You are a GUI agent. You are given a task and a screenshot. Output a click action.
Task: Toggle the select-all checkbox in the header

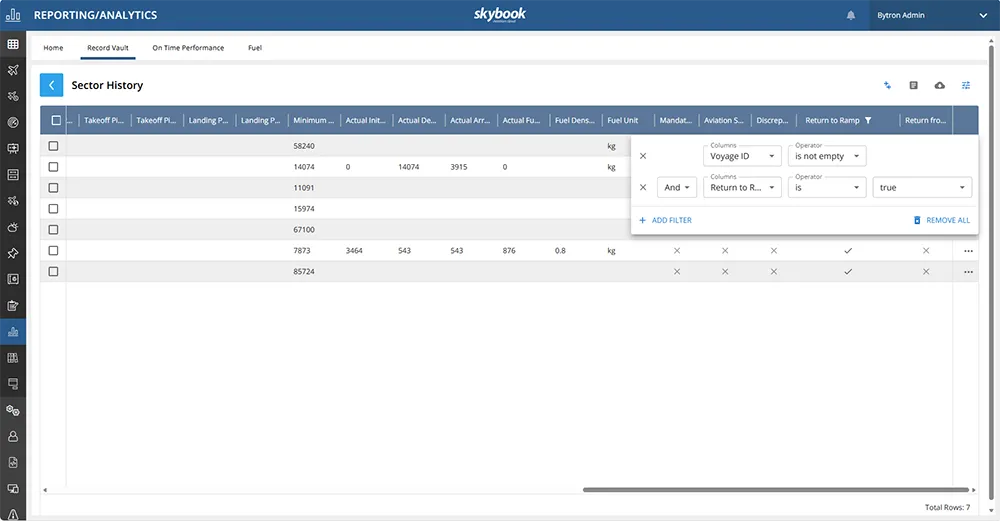tap(56, 121)
